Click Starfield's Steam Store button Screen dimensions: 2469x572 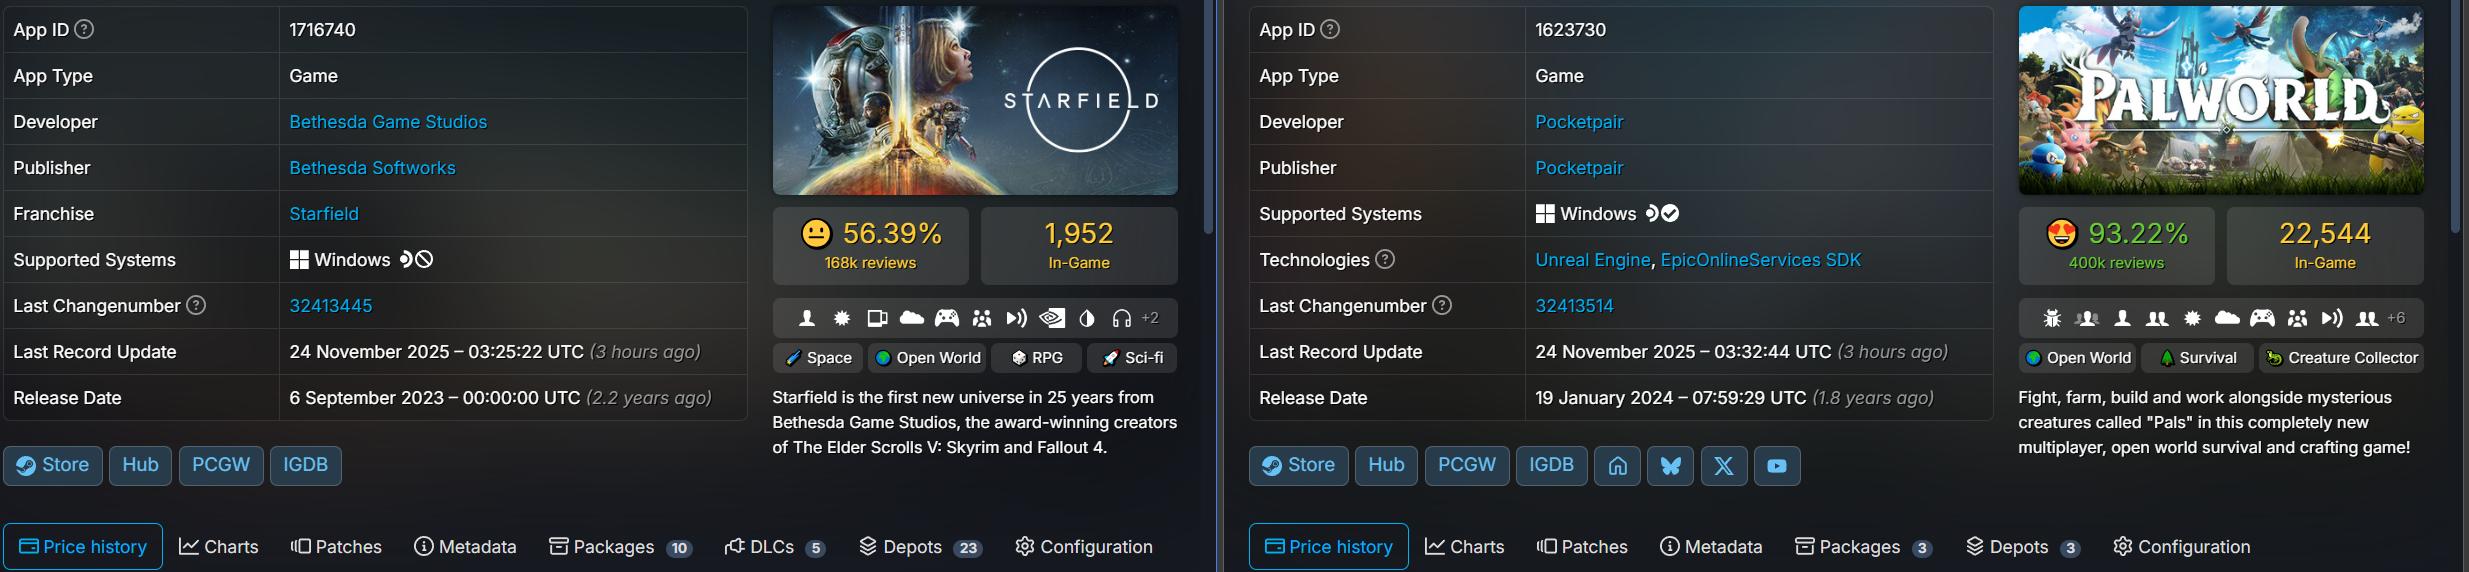[53, 465]
